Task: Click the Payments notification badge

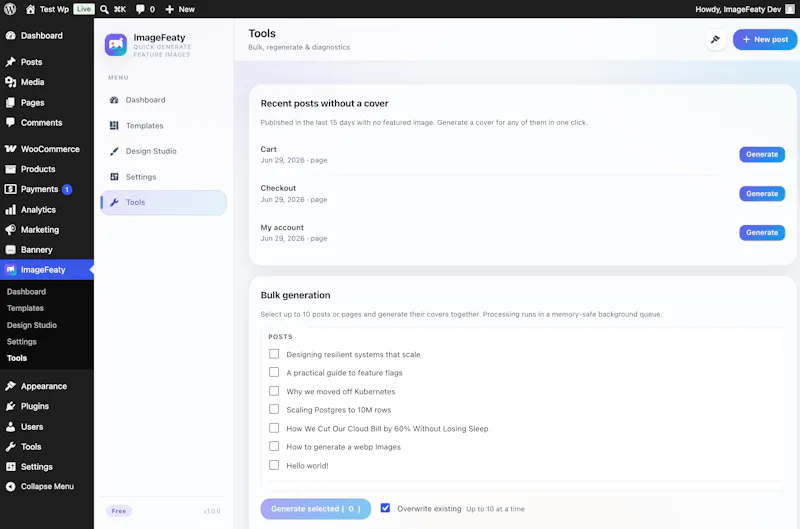Action: point(67,189)
